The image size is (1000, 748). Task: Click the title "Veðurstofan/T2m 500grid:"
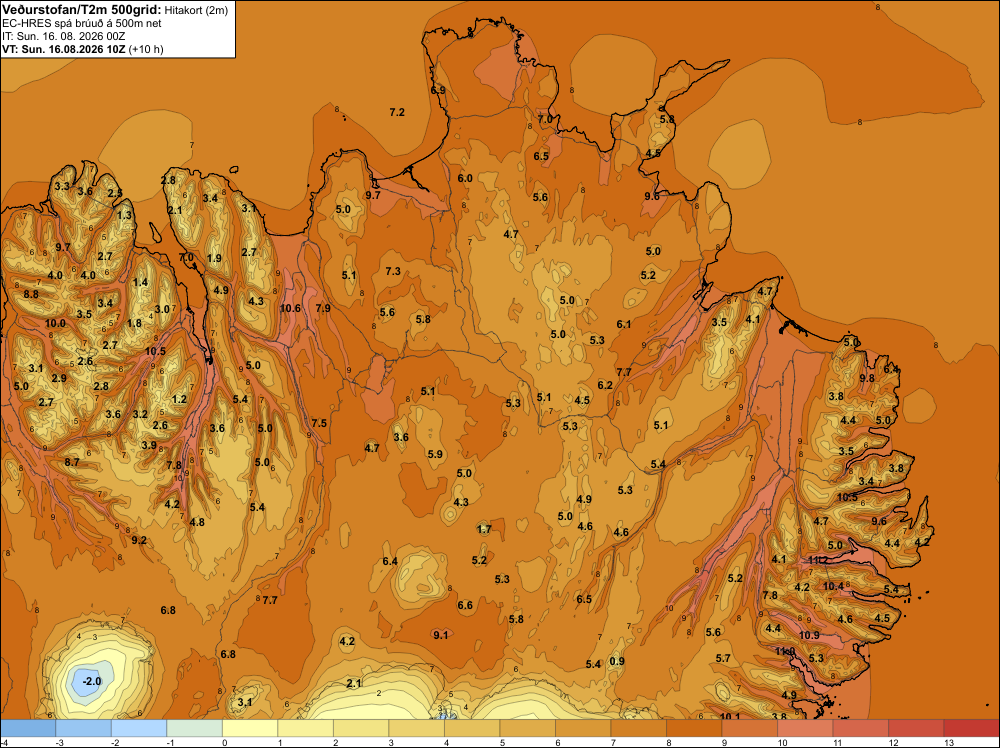tap(82, 9)
